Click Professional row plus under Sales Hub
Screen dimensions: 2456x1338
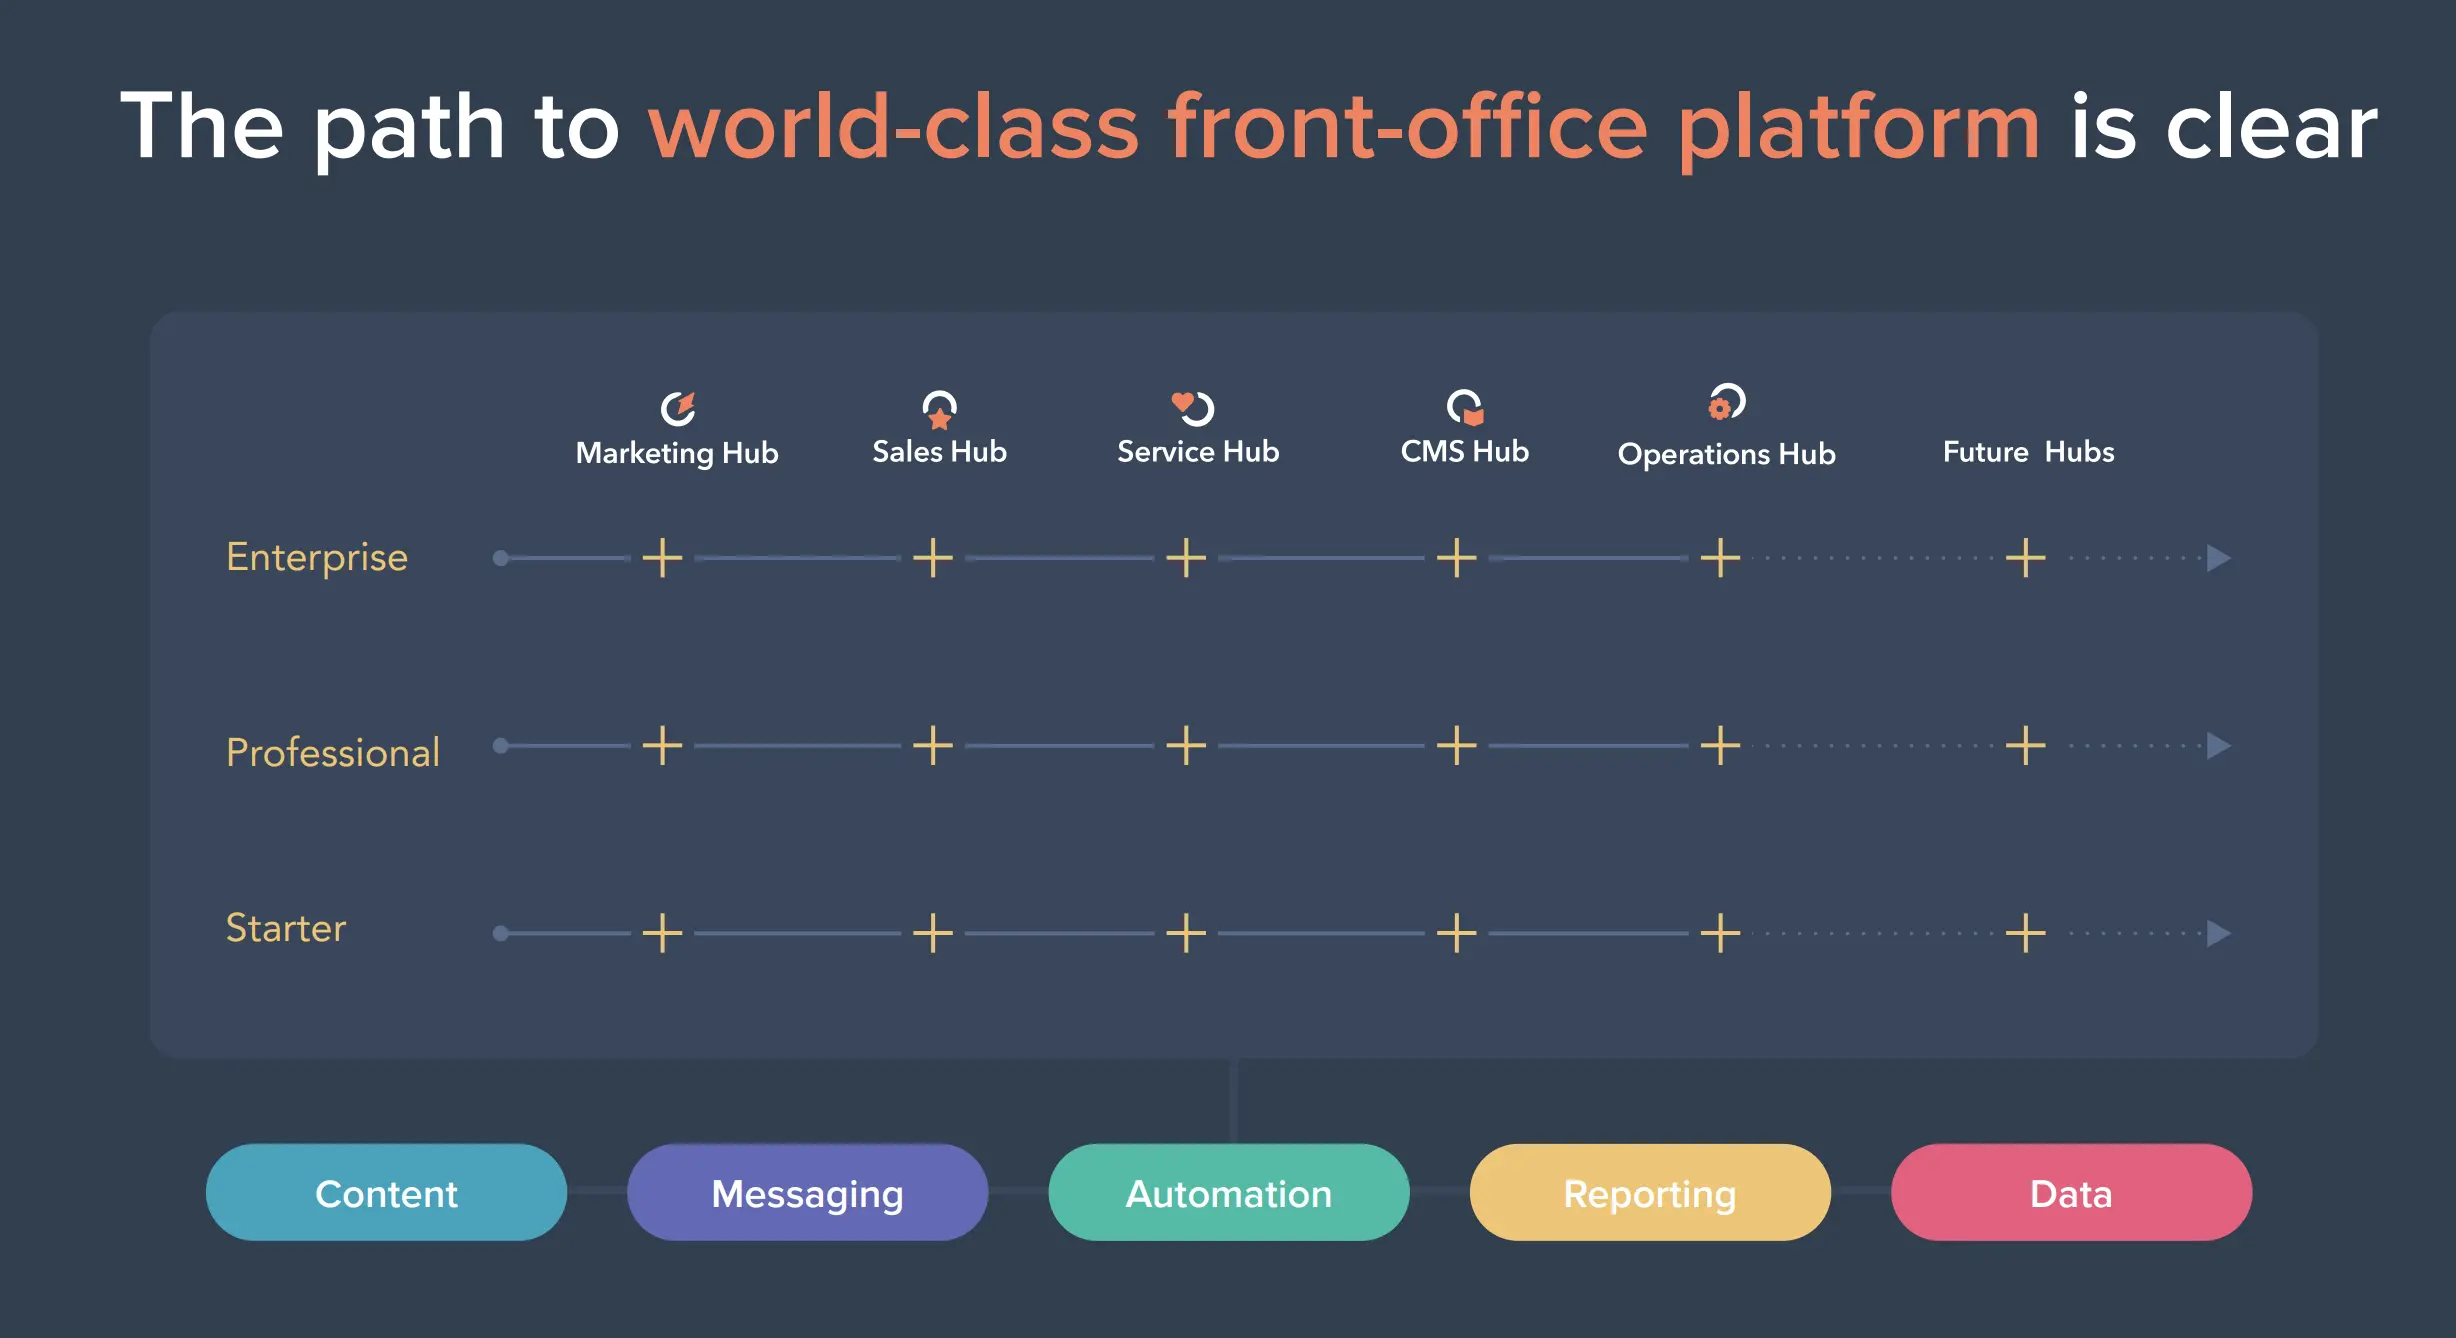pyautogui.click(x=933, y=745)
